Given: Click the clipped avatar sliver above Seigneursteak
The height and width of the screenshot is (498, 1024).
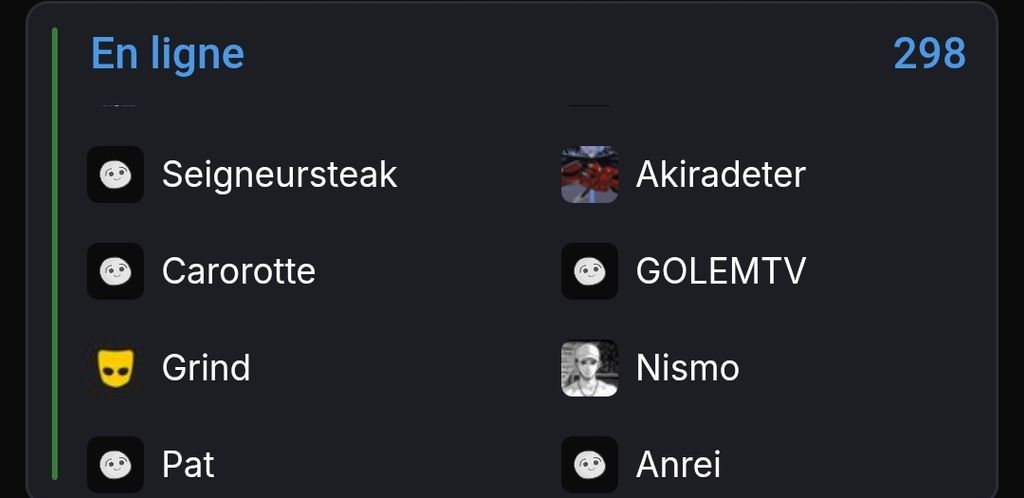Looking at the screenshot, I should [116, 103].
